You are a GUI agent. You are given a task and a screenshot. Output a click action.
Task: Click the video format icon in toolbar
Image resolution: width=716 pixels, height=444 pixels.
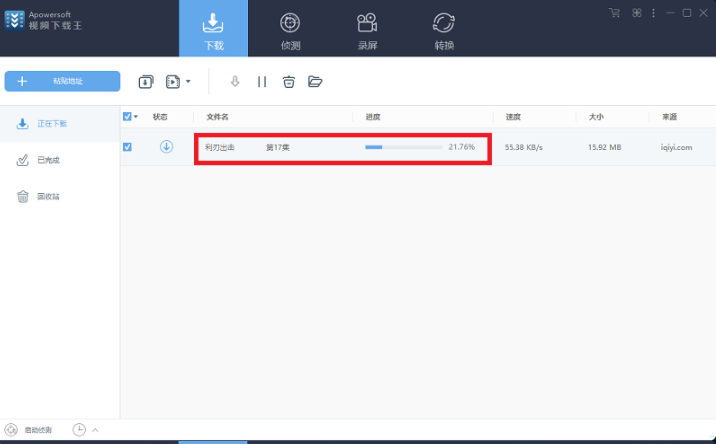(173, 82)
